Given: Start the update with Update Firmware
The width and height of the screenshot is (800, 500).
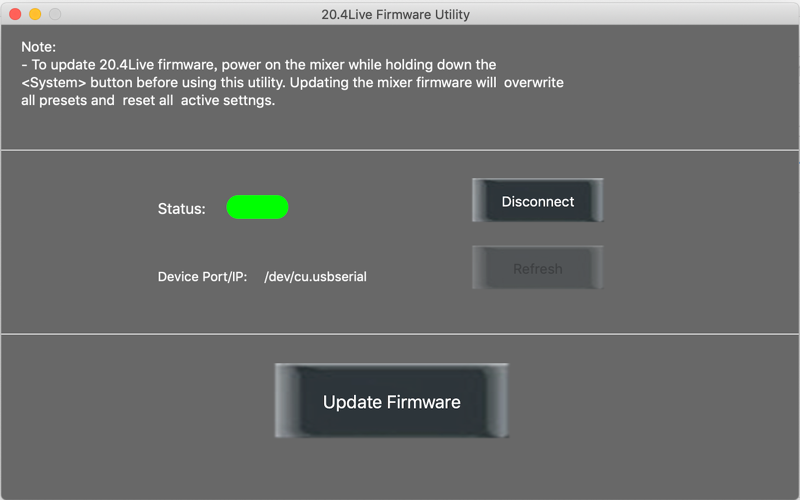Looking at the screenshot, I should pyautogui.click(x=392, y=401).
